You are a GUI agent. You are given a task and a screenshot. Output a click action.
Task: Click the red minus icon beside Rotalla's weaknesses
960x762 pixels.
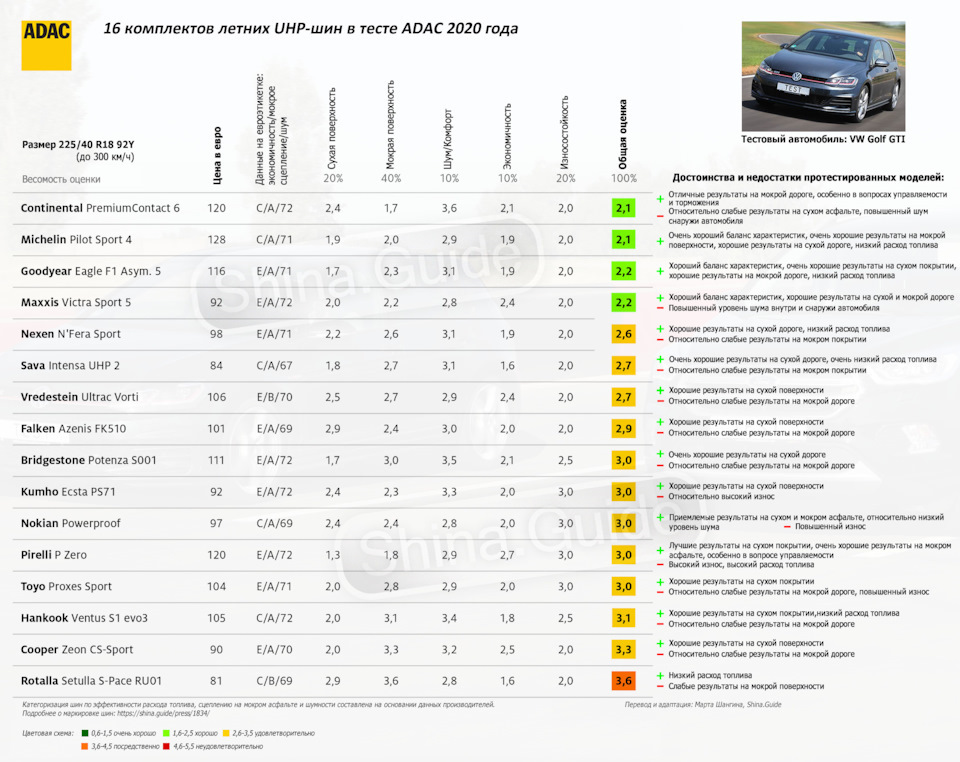(660, 687)
